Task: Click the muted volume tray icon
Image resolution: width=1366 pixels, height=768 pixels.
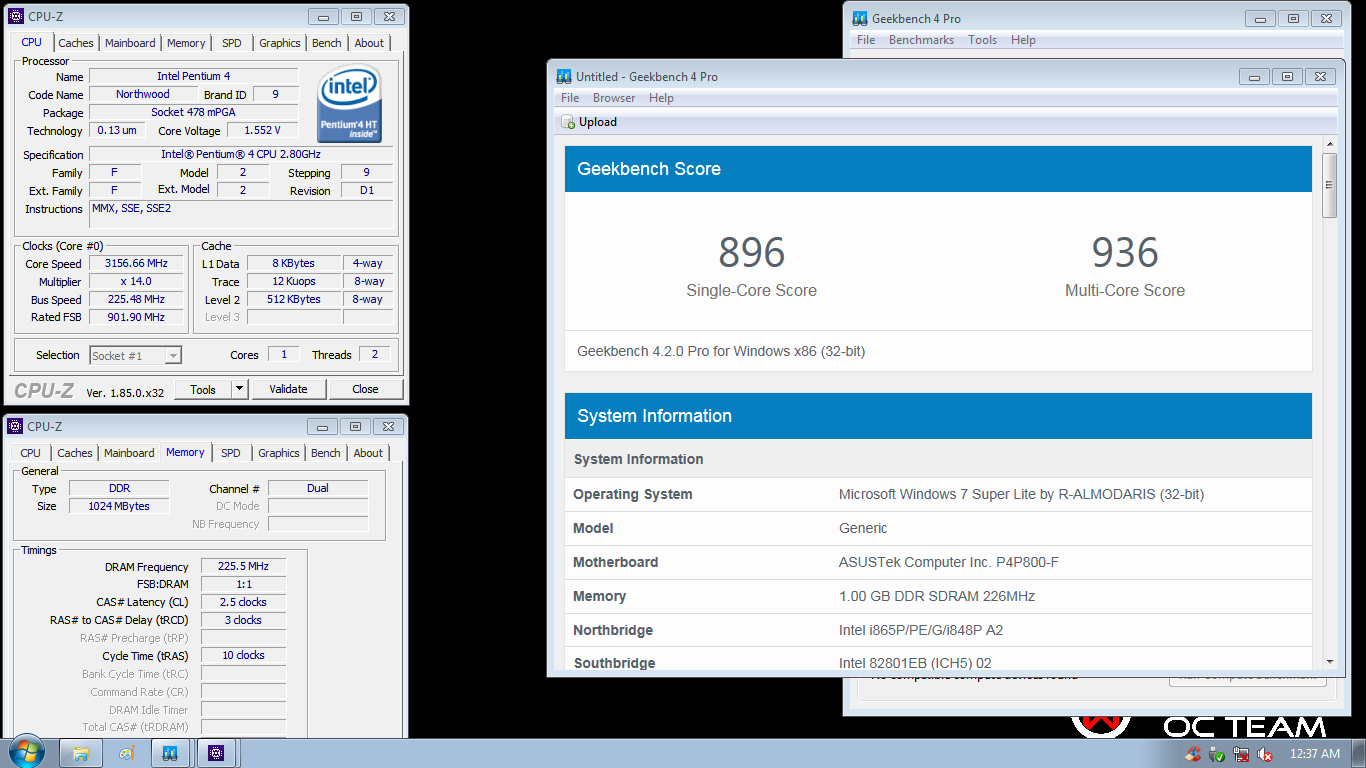Action: 1265,754
